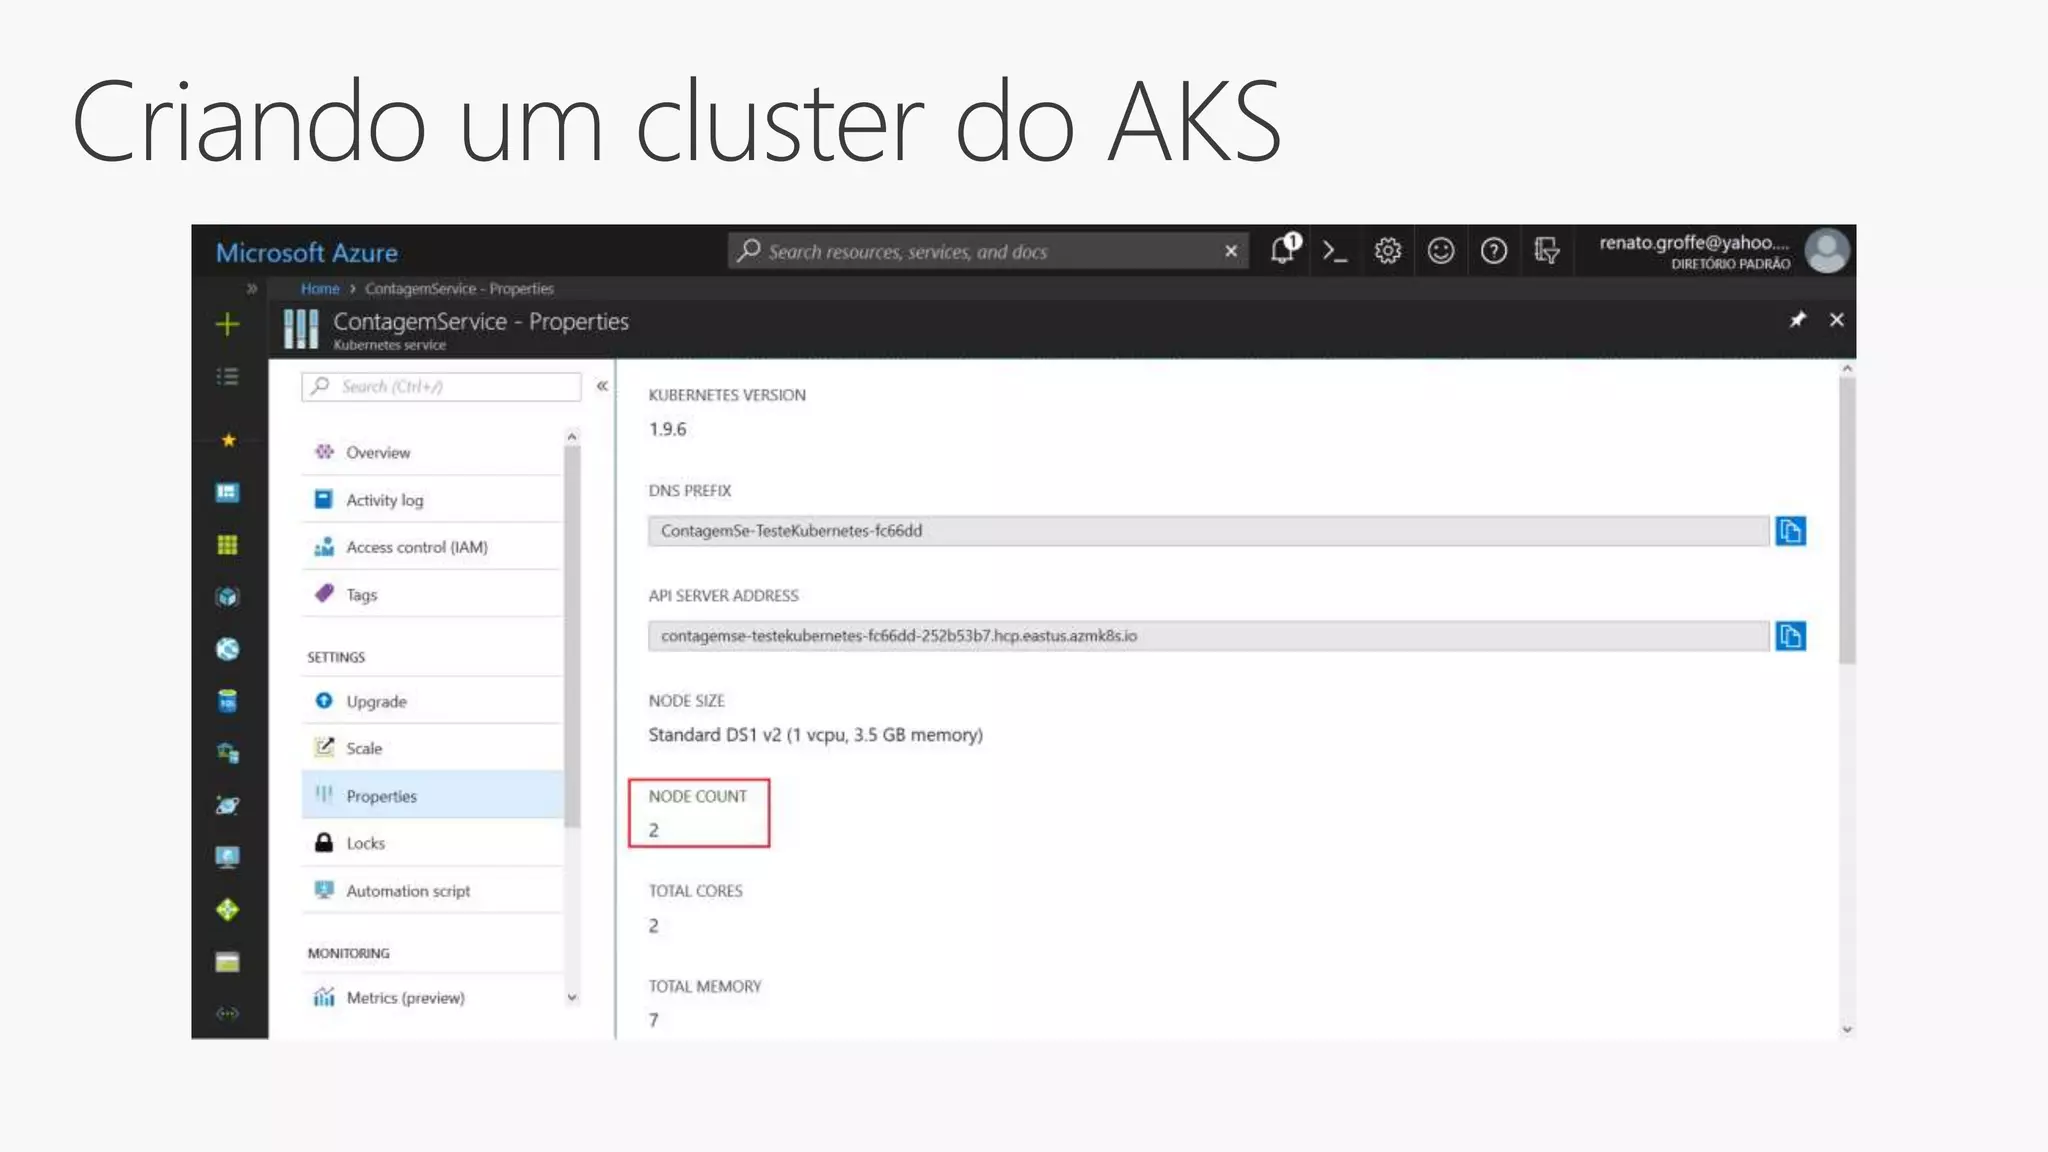Open the account avatar menu
This screenshot has width=2048, height=1152.
click(1827, 251)
